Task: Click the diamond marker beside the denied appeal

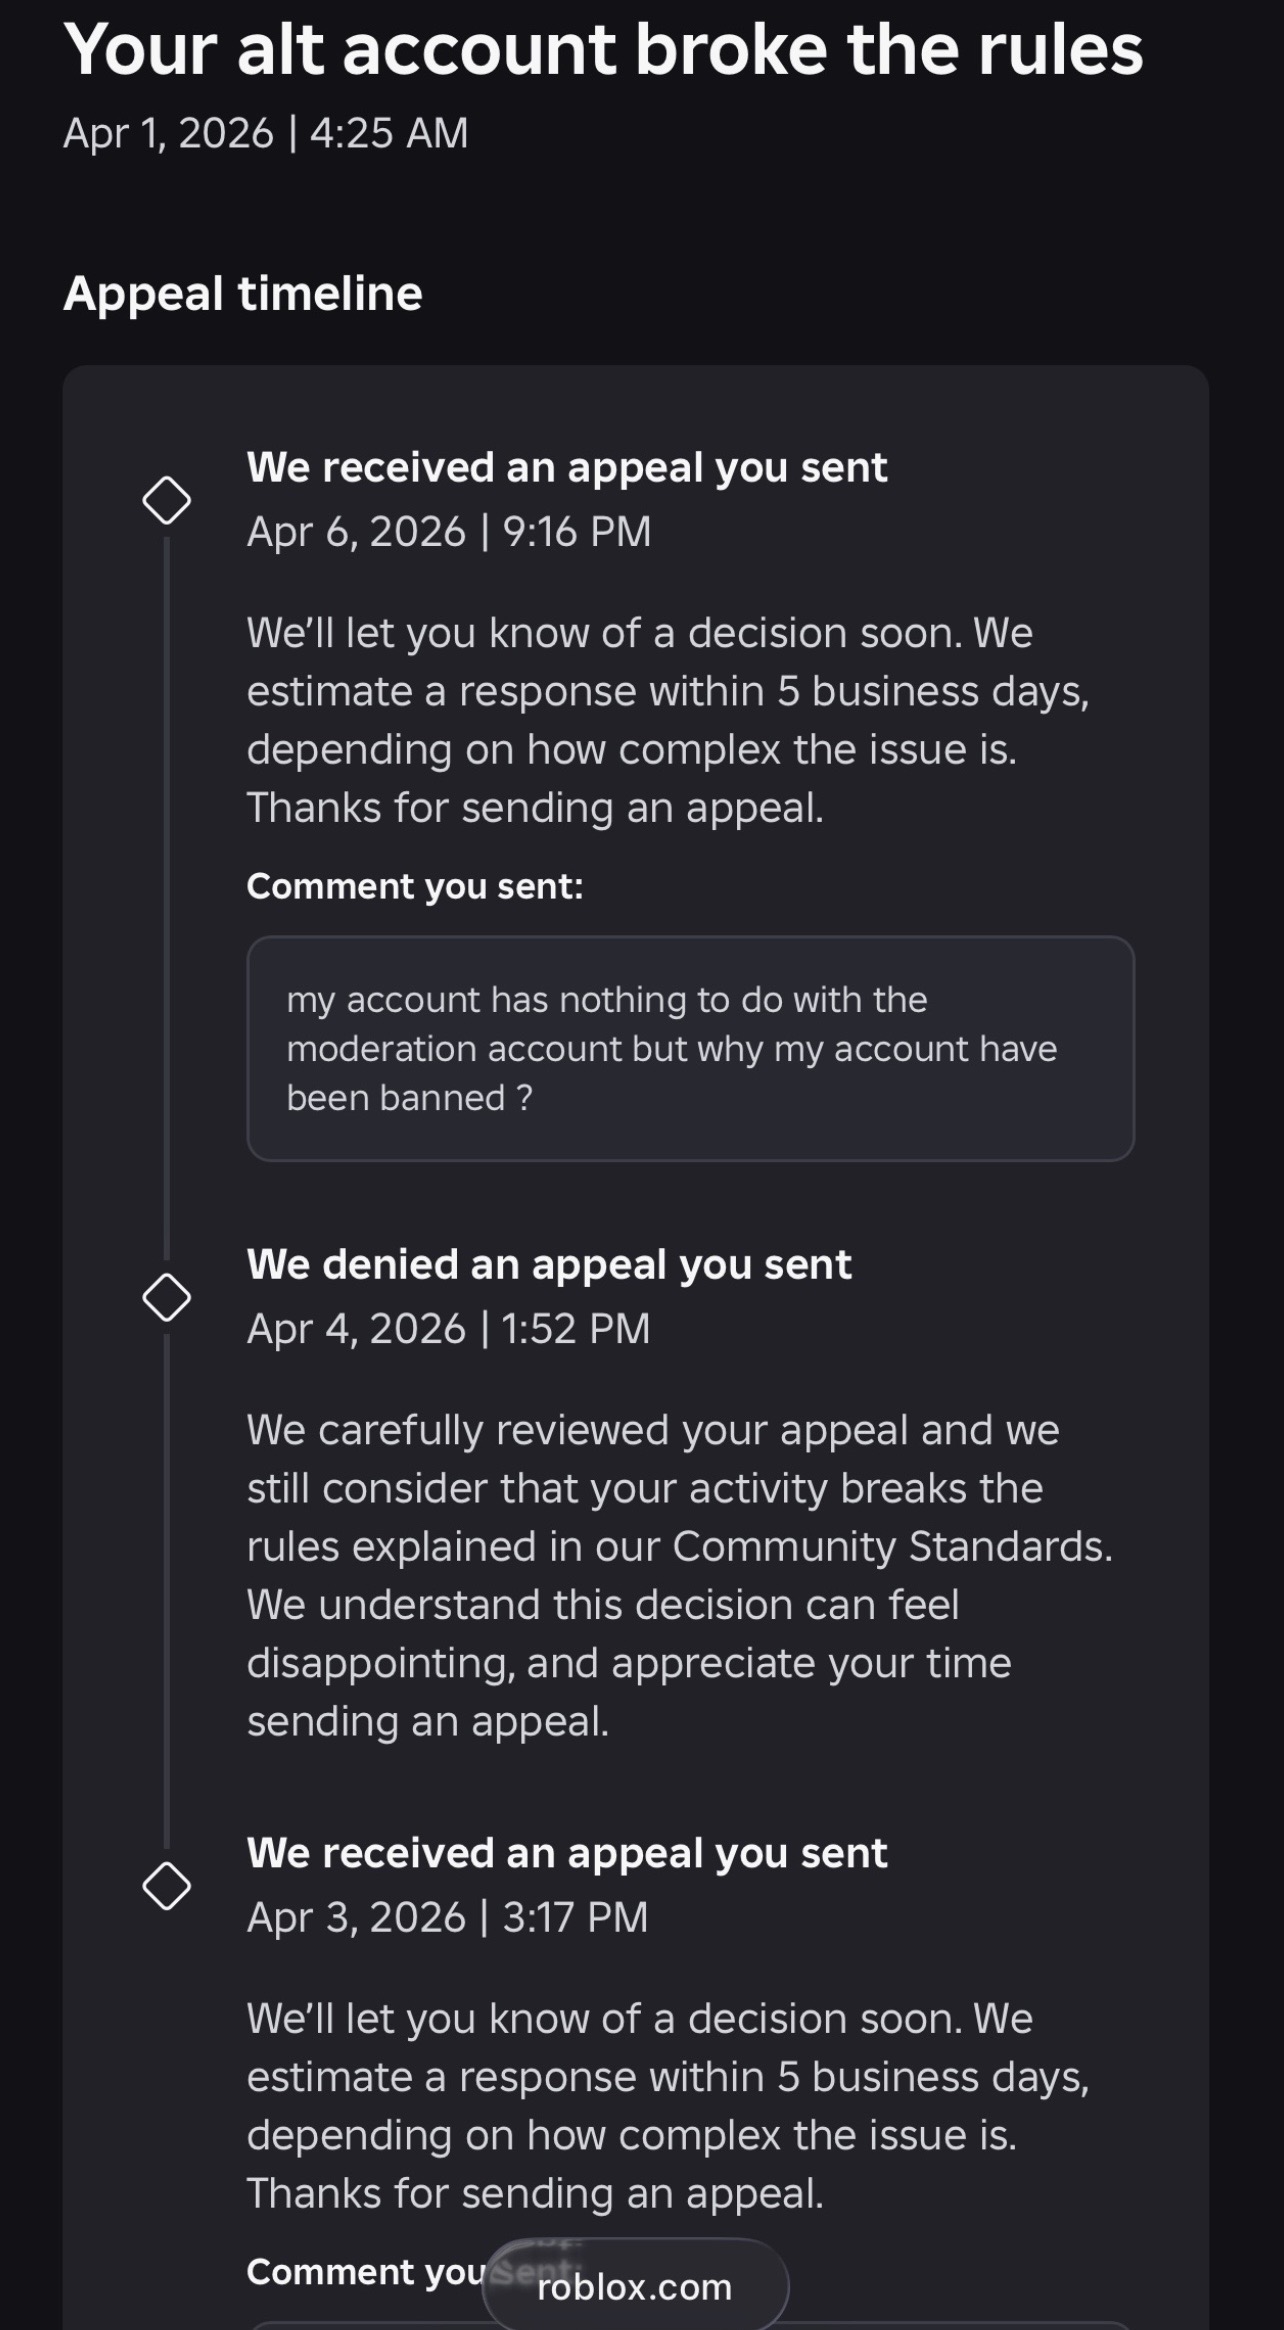Action: tap(167, 1297)
